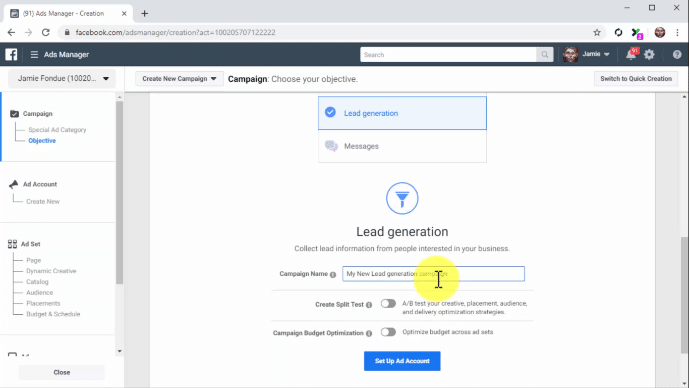The width and height of the screenshot is (689, 388).
Task: Bookmark this page with the star icon
Action: point(597,32)
